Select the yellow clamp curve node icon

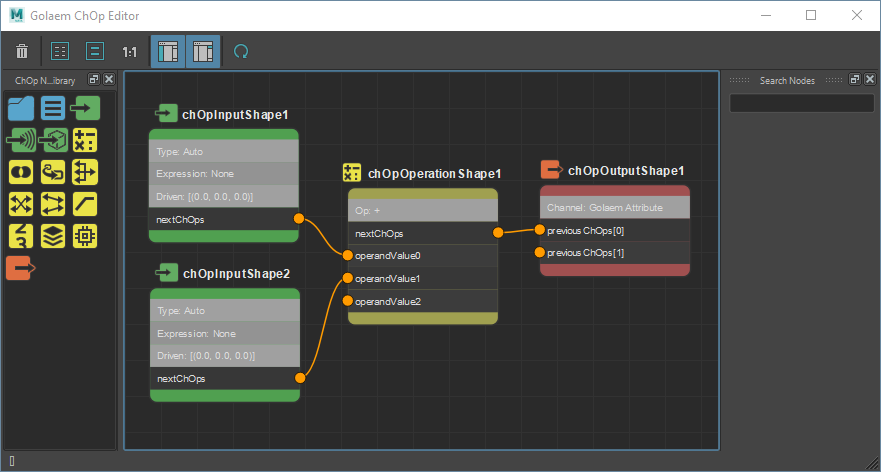(x=85, y=204)
